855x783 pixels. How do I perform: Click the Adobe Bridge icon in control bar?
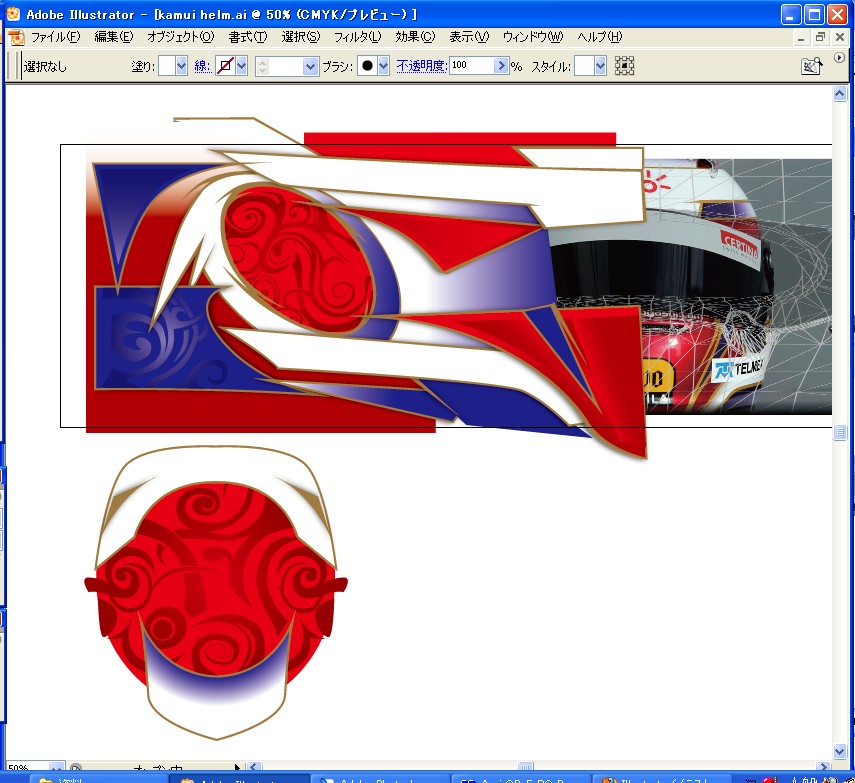810,66
